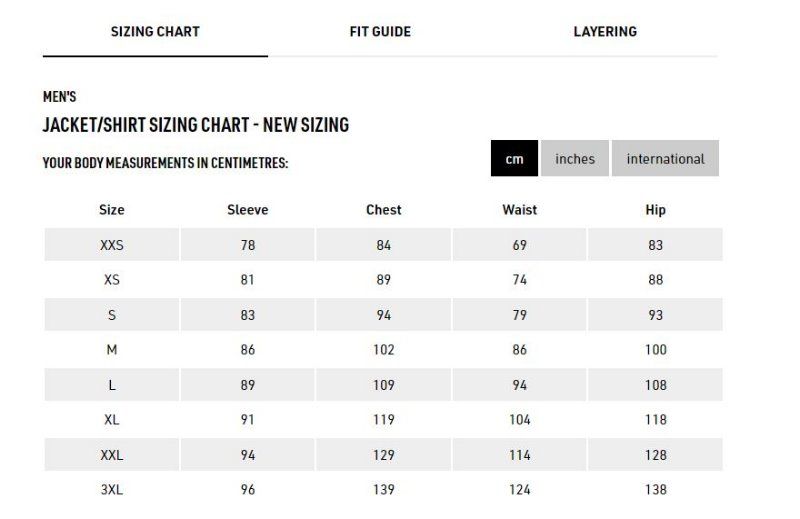Click the hip value 138 for 3XL
The width and height of the screenshot is (800, 519).
pos(656,489)
